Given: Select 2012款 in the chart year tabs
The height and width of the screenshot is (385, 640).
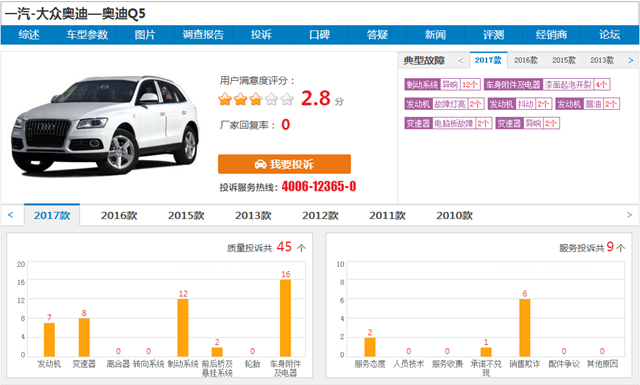Looking at the screenshot, I should 320,216.
